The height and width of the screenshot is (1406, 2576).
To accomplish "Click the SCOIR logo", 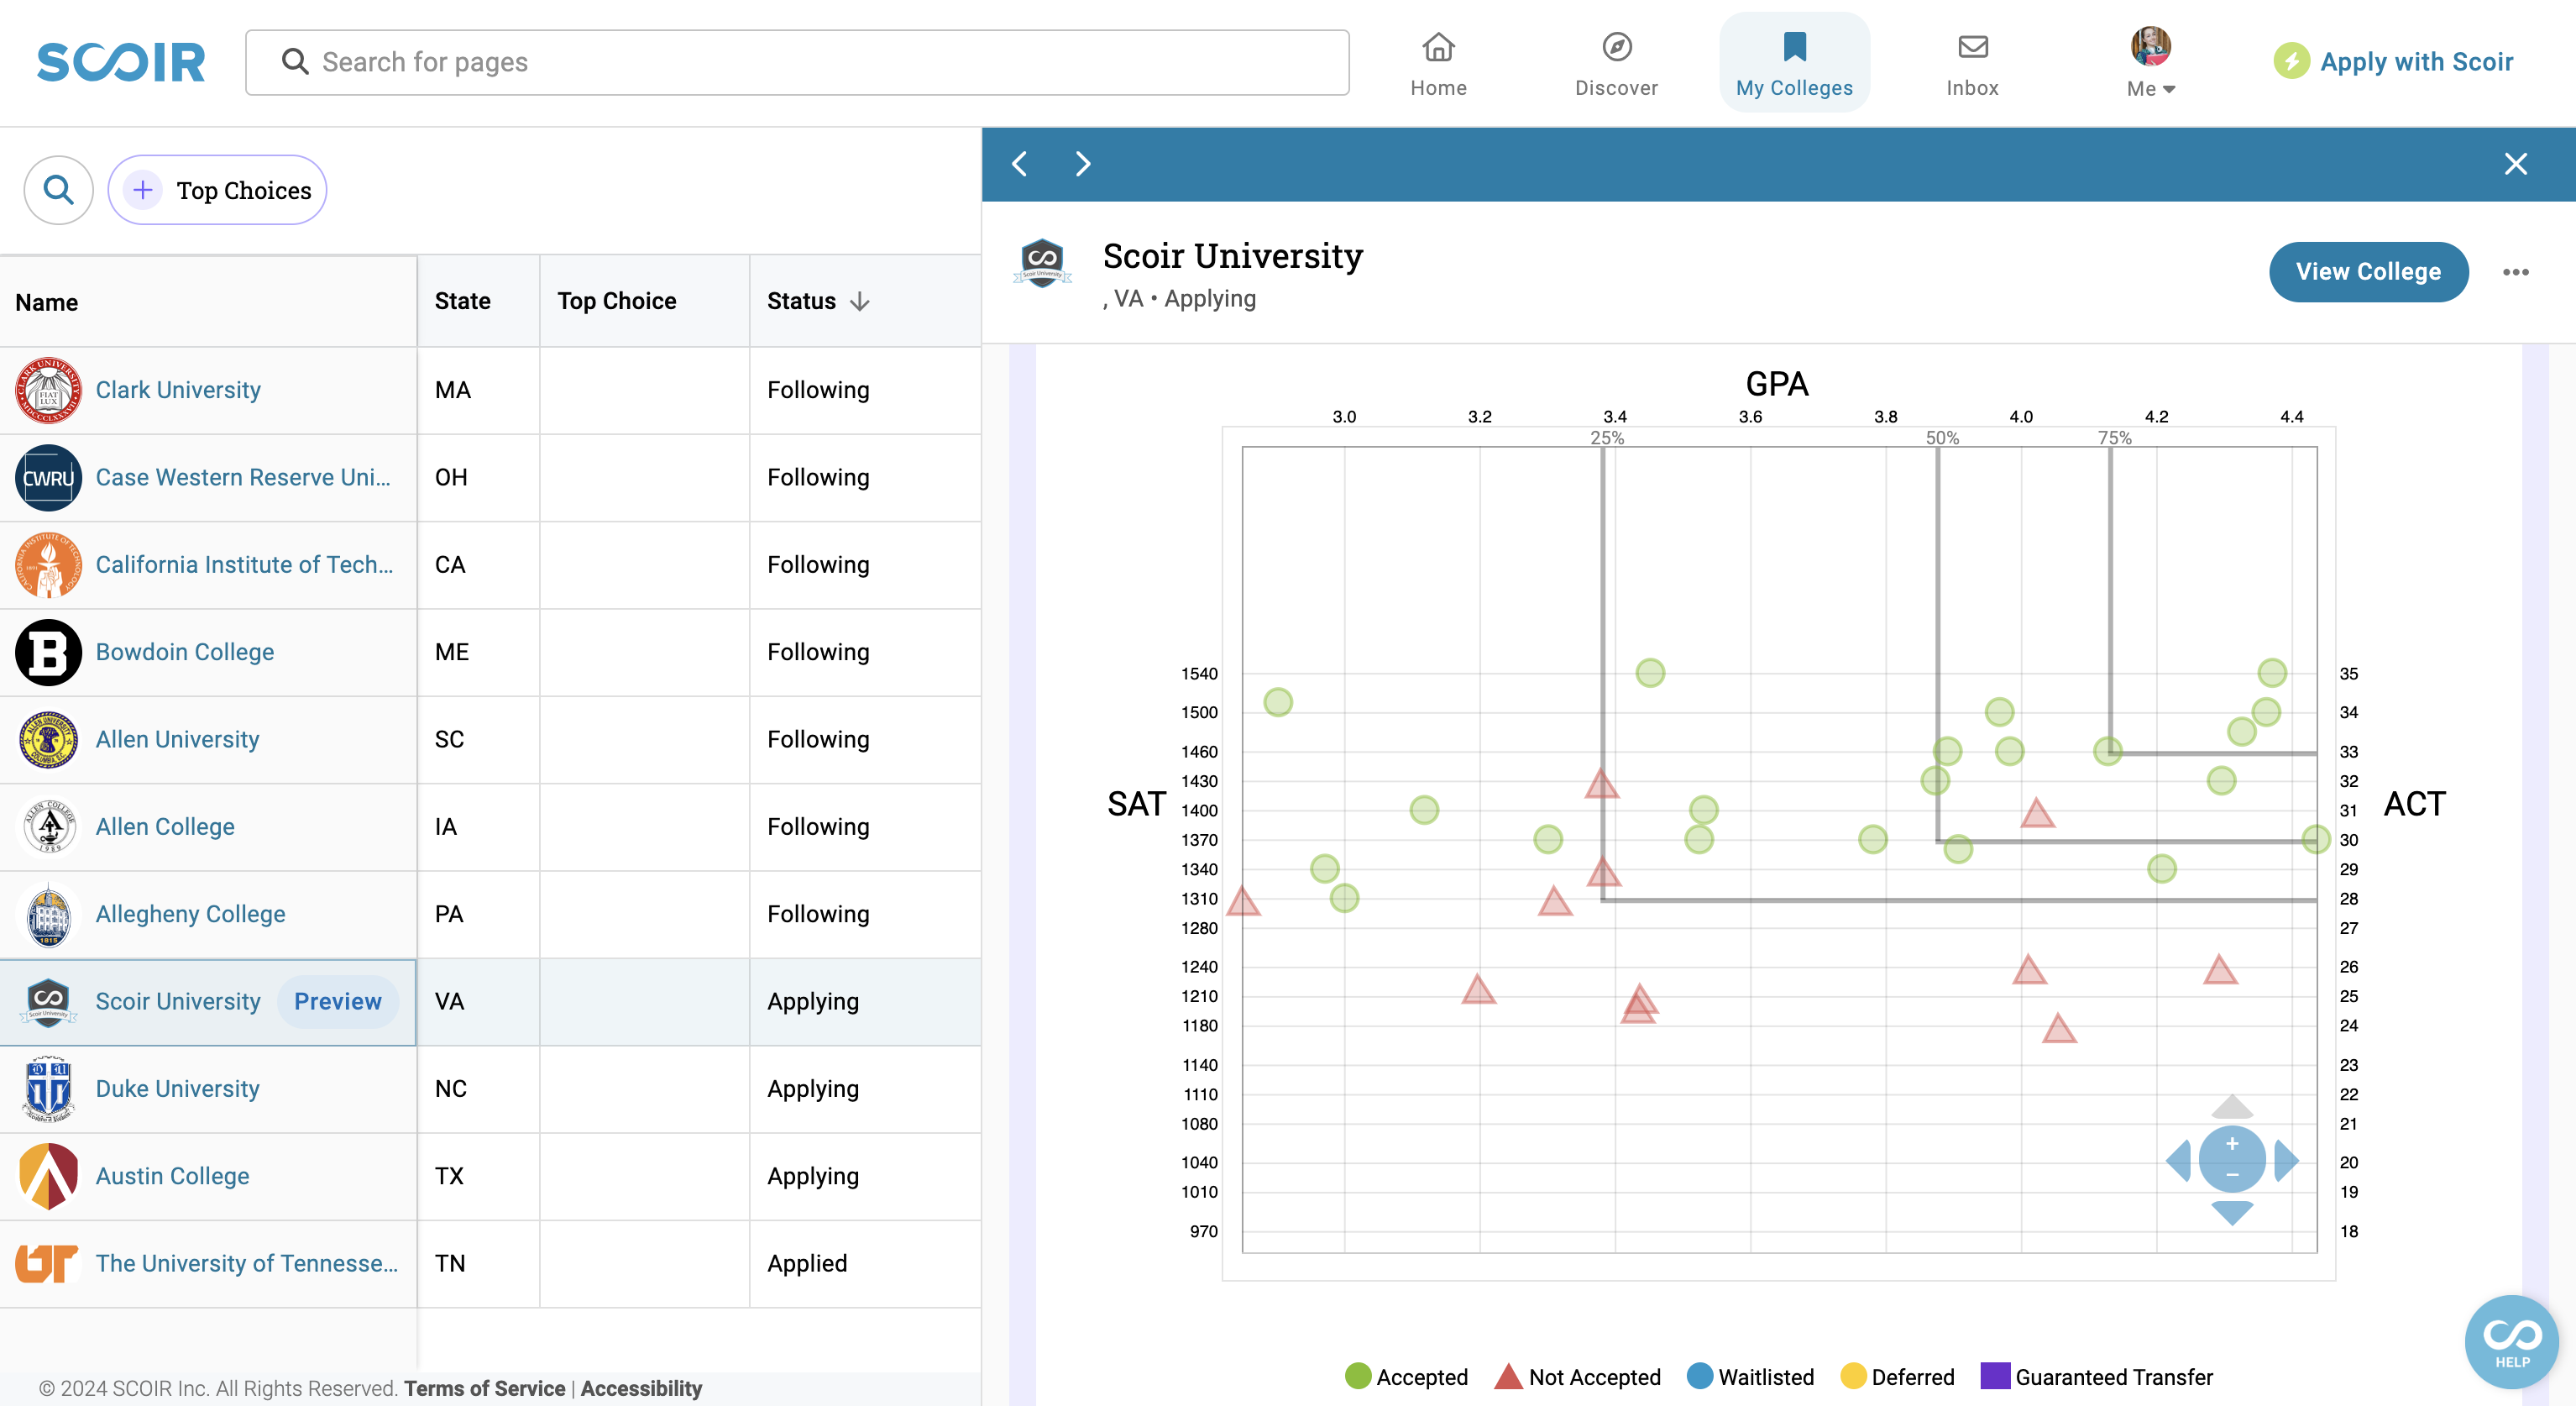I will point(121,62).
